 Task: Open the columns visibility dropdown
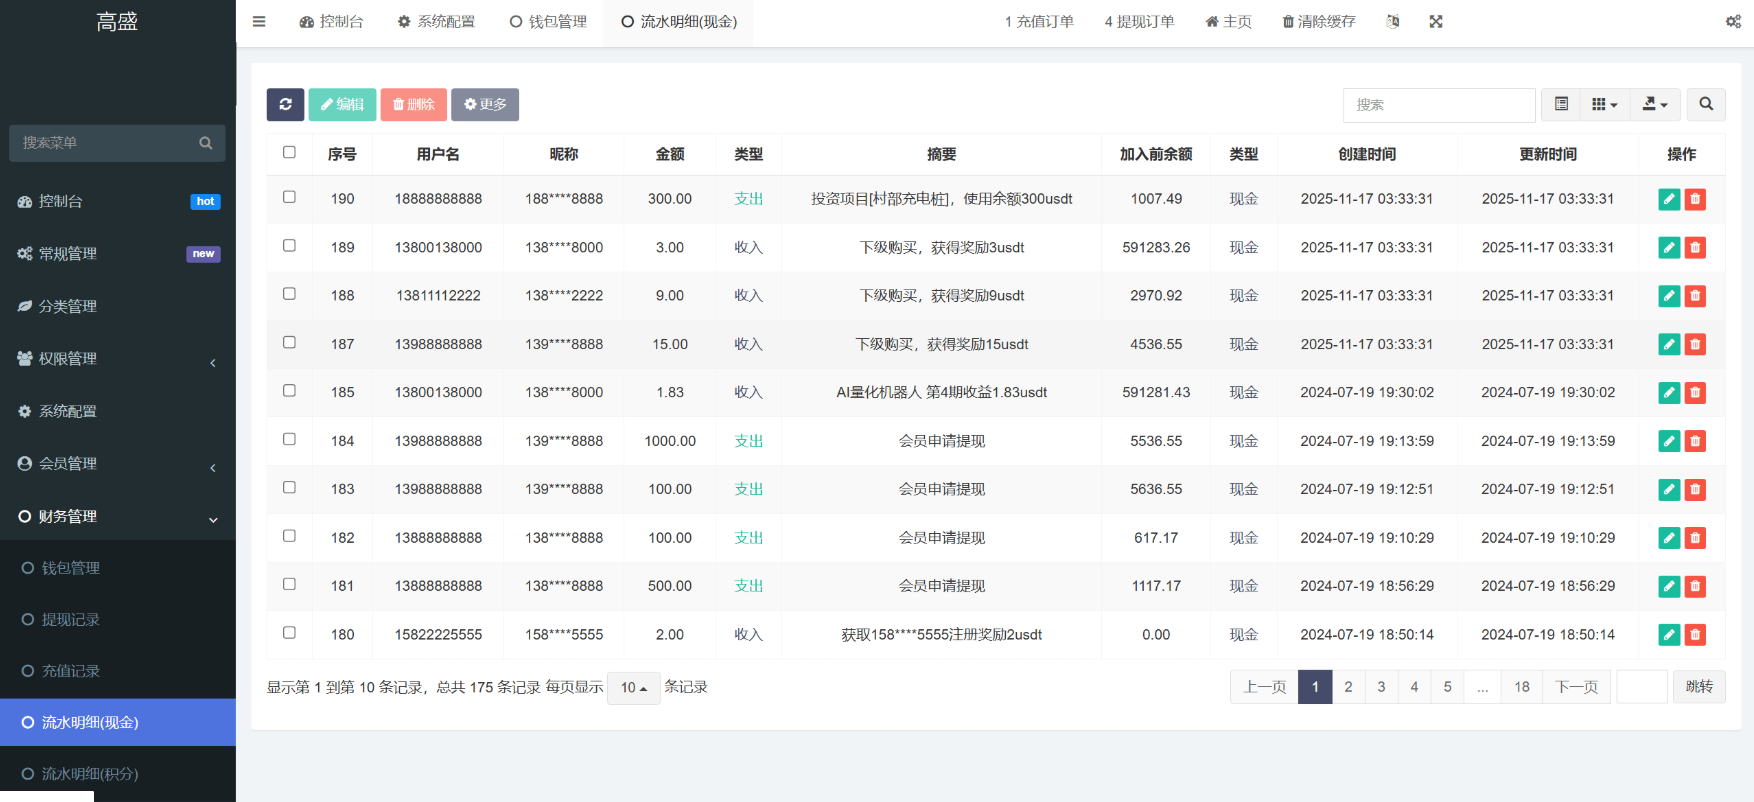tap(1604, 104)
